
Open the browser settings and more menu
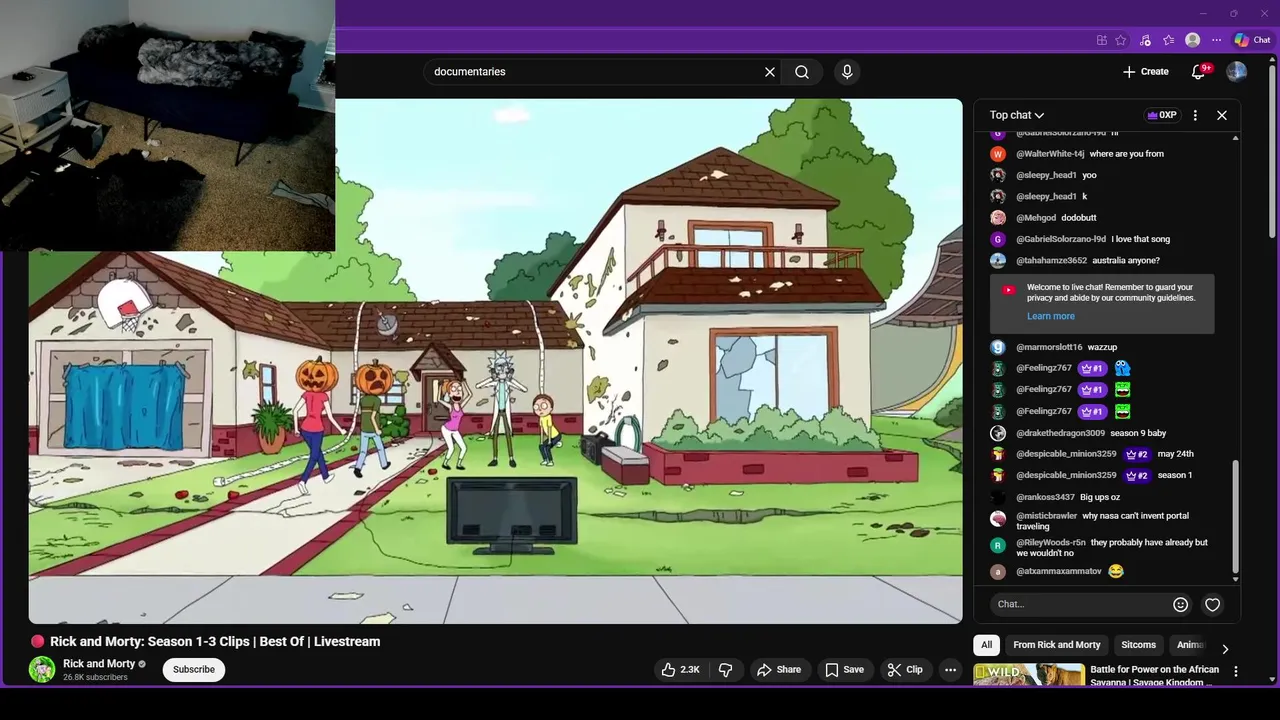click(x=1216, y=40)
